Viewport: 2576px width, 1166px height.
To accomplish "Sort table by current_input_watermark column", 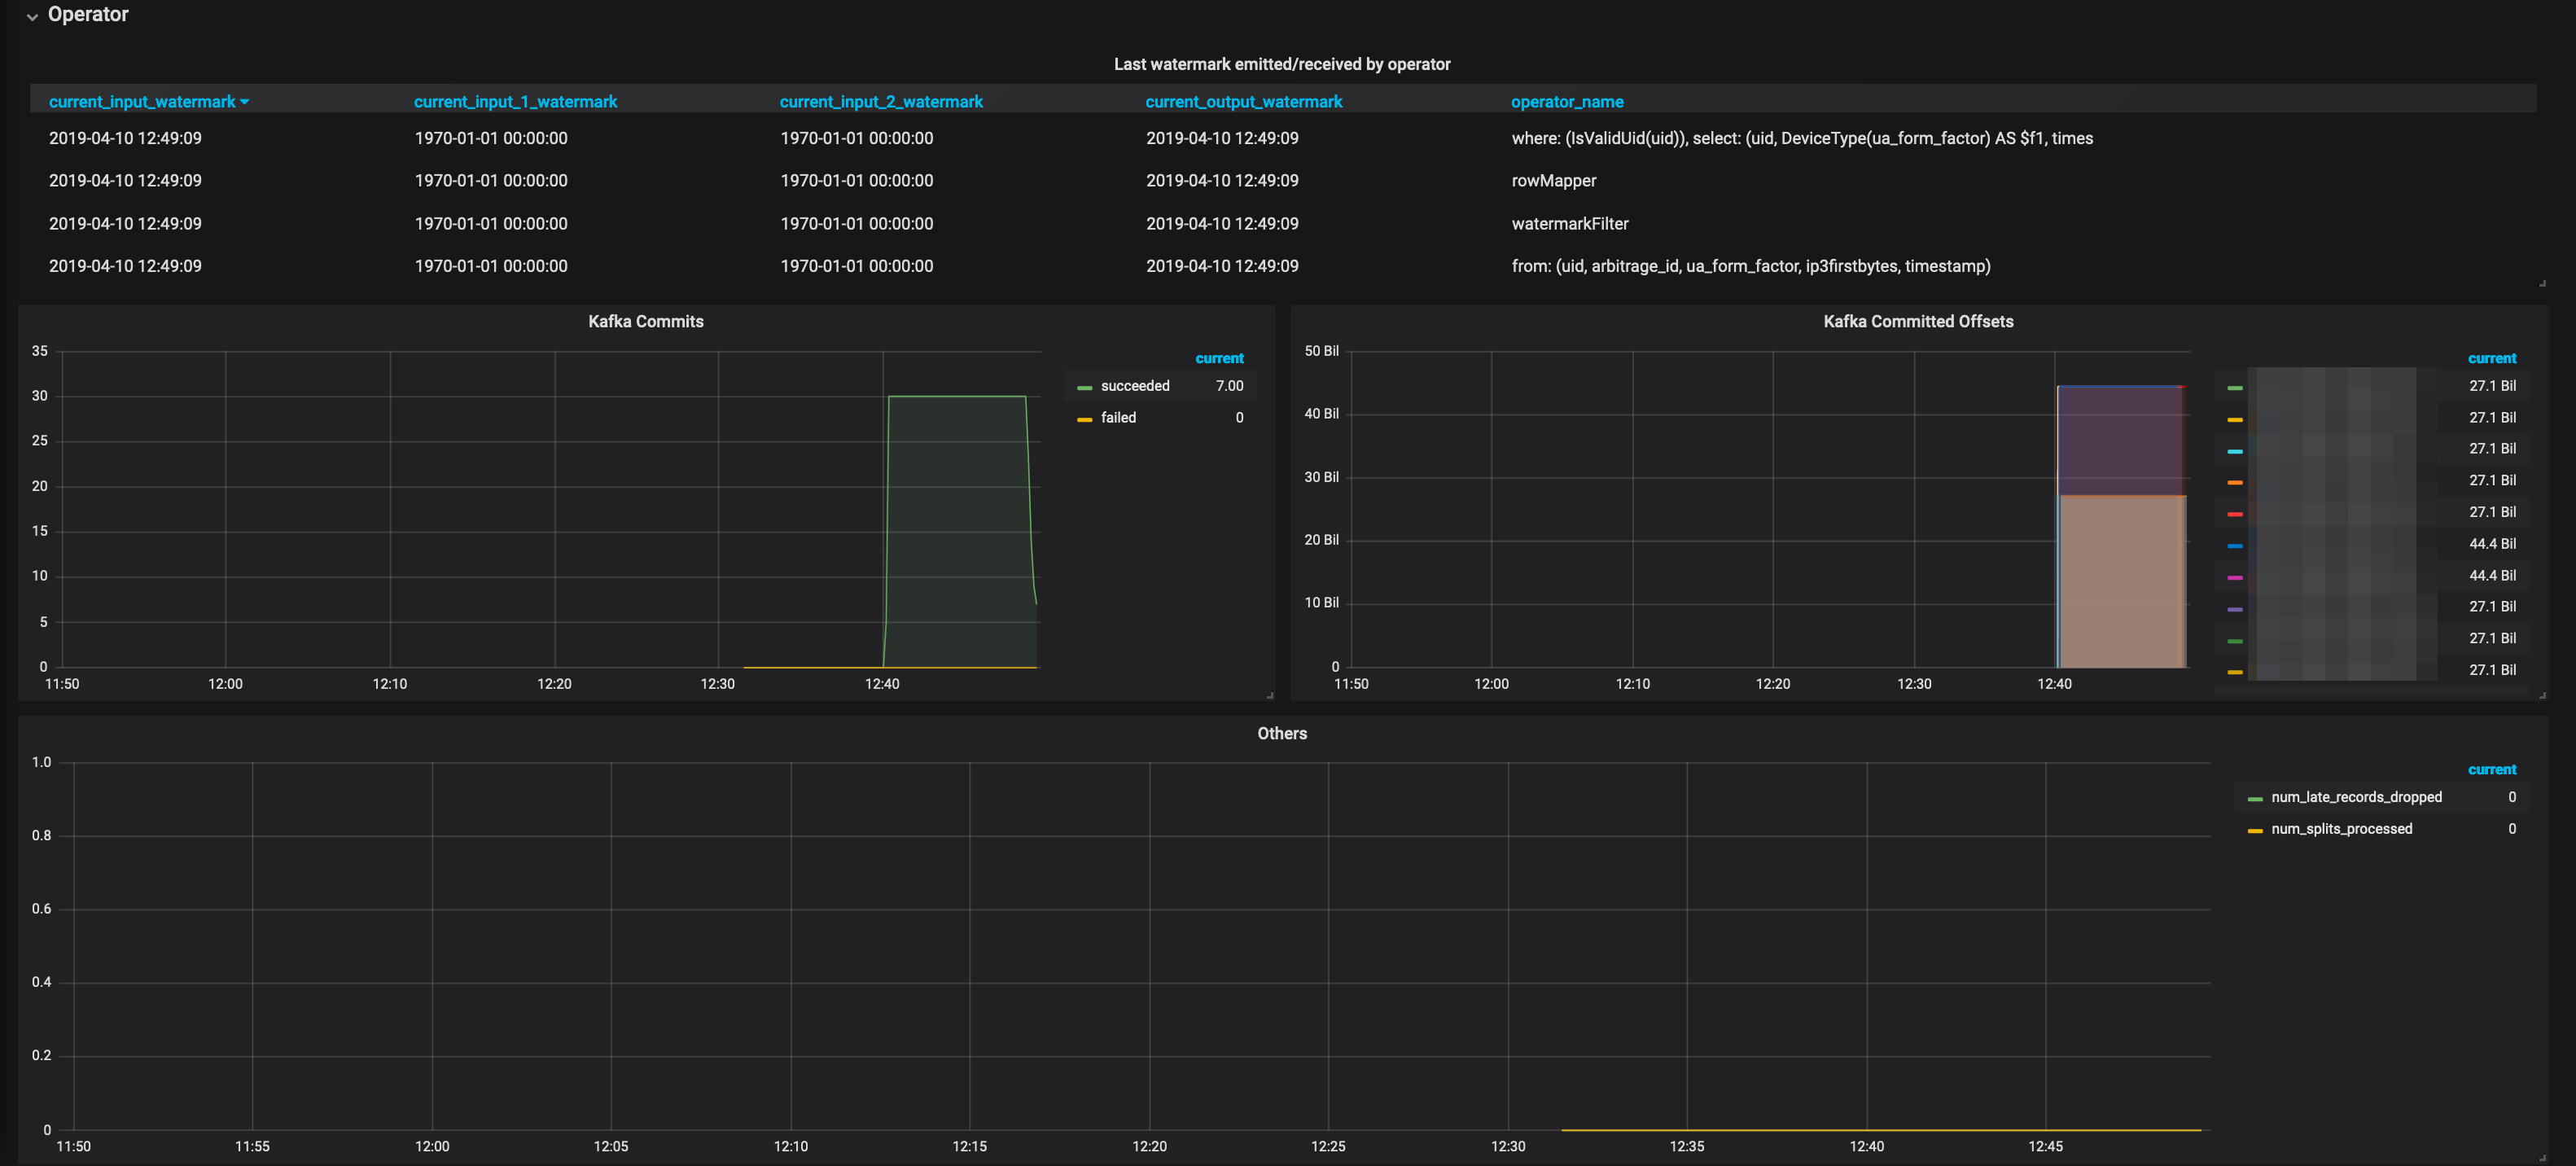I will click(x=142, y=102).
